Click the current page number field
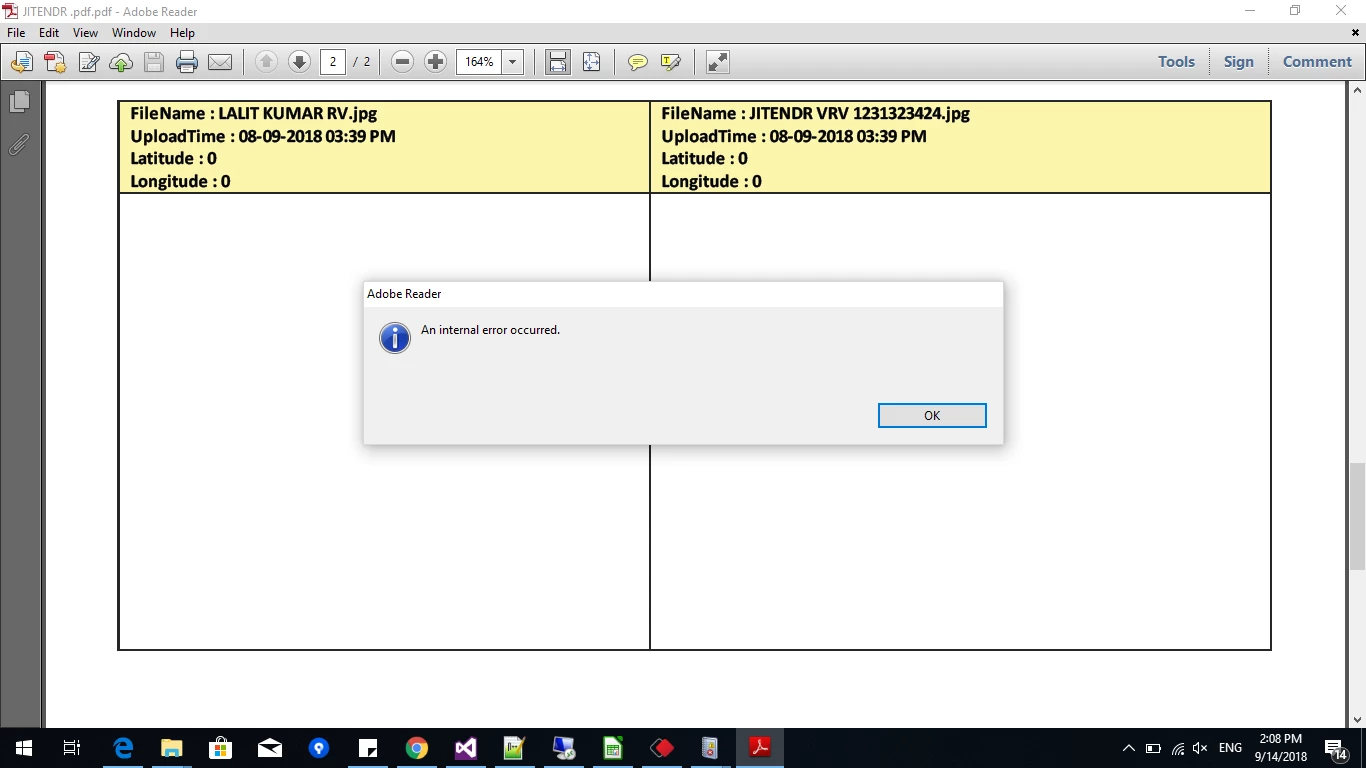 (x=333, y=62)
